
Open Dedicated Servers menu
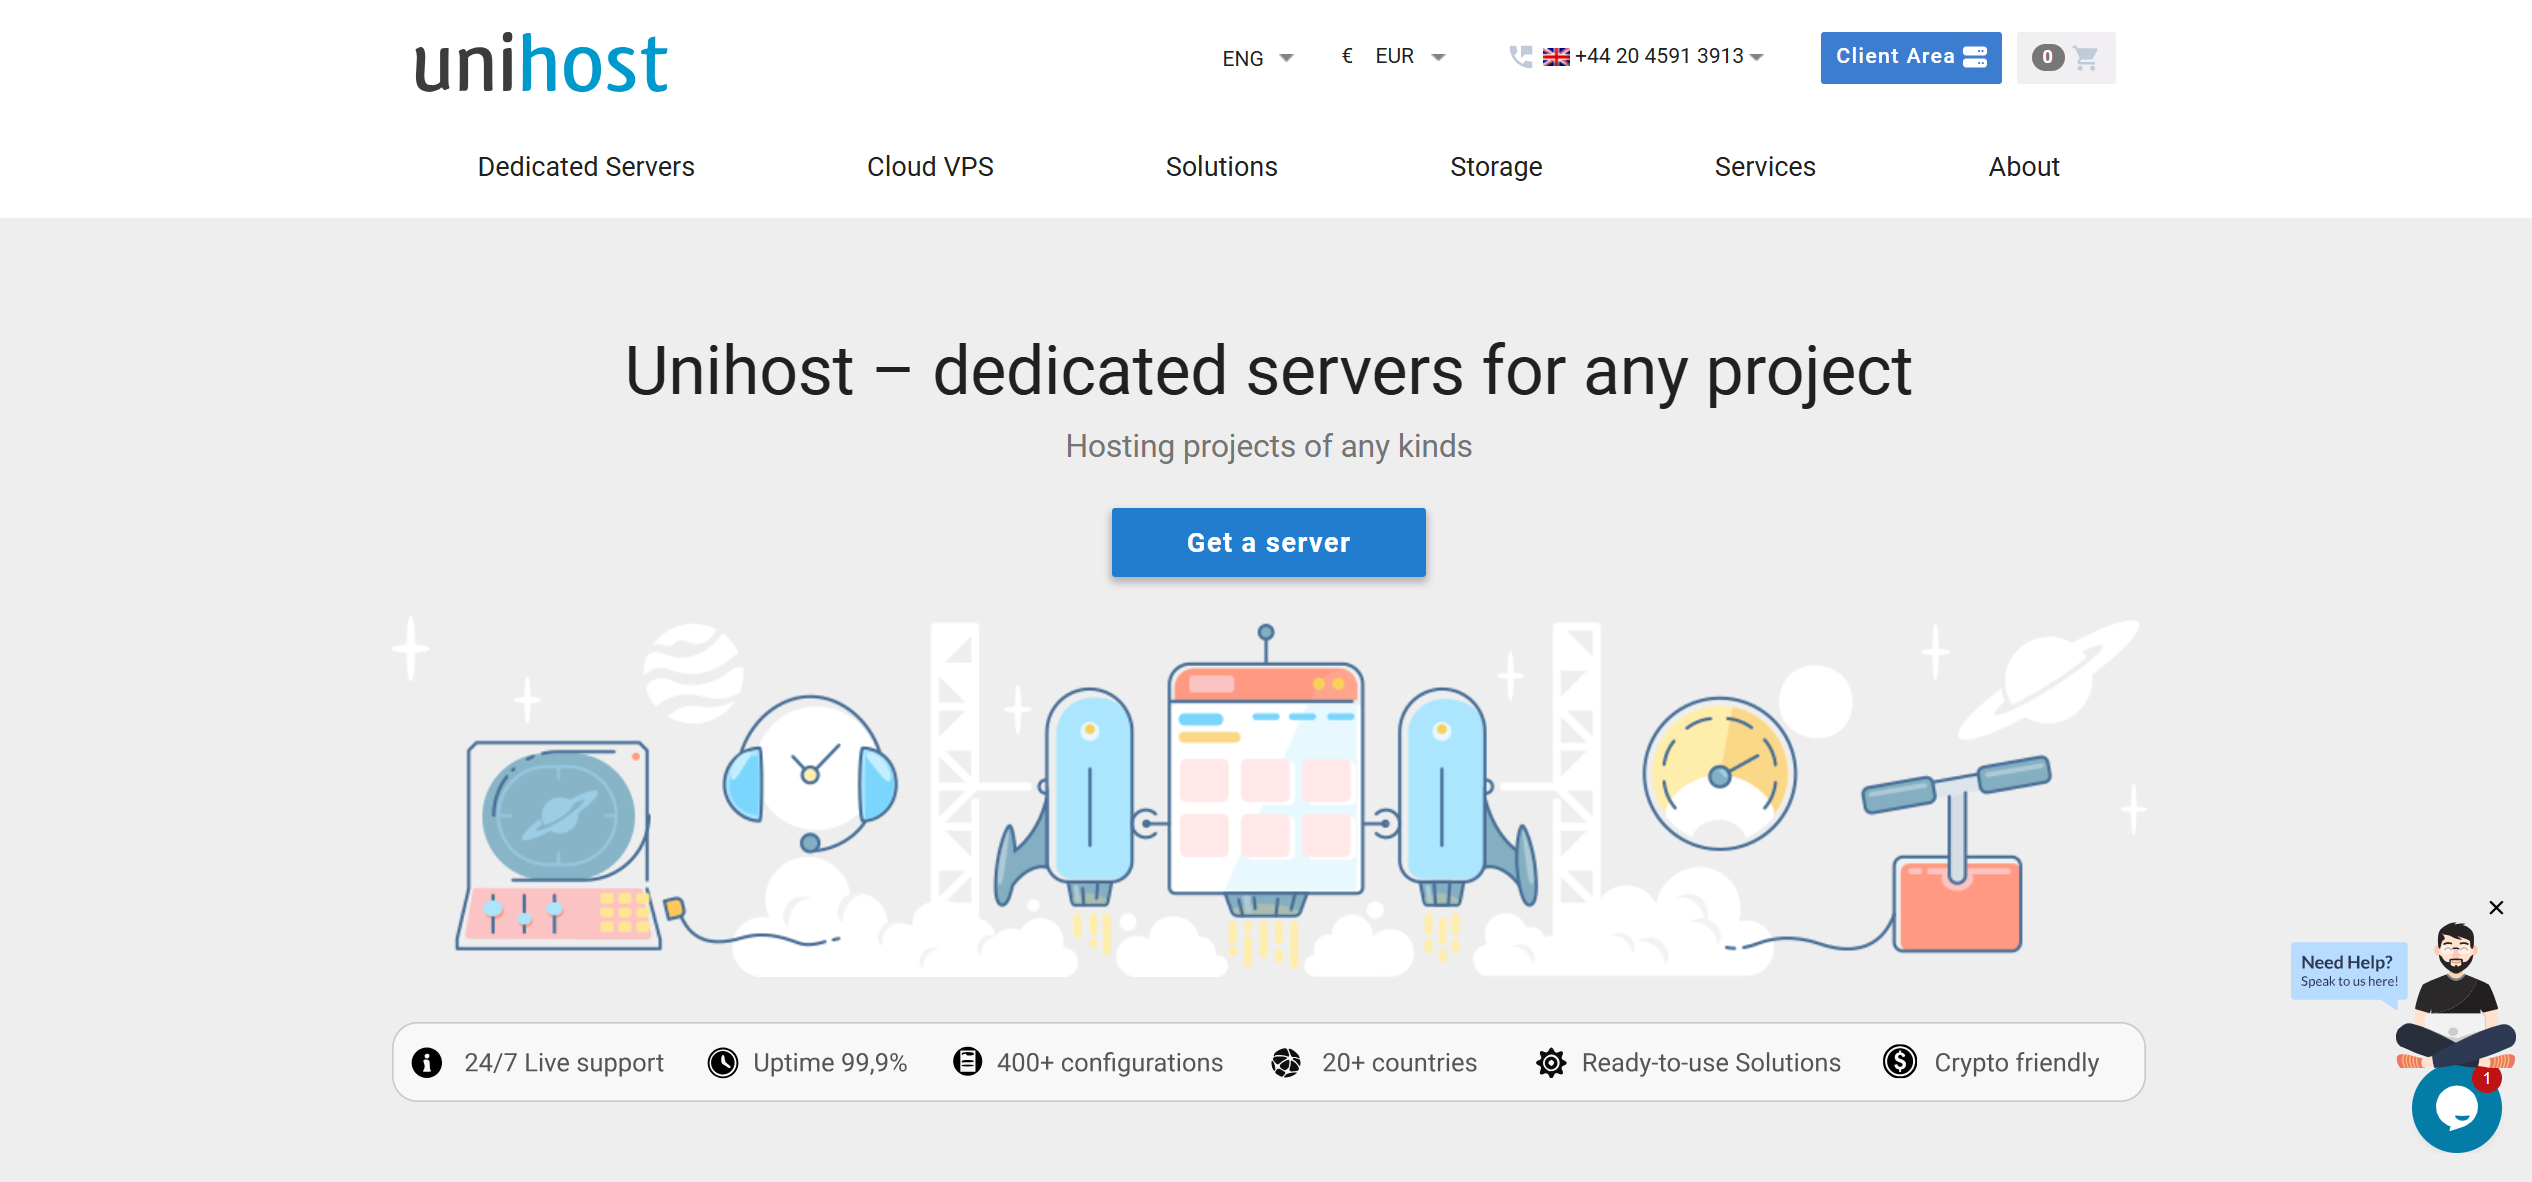point(586,166)
